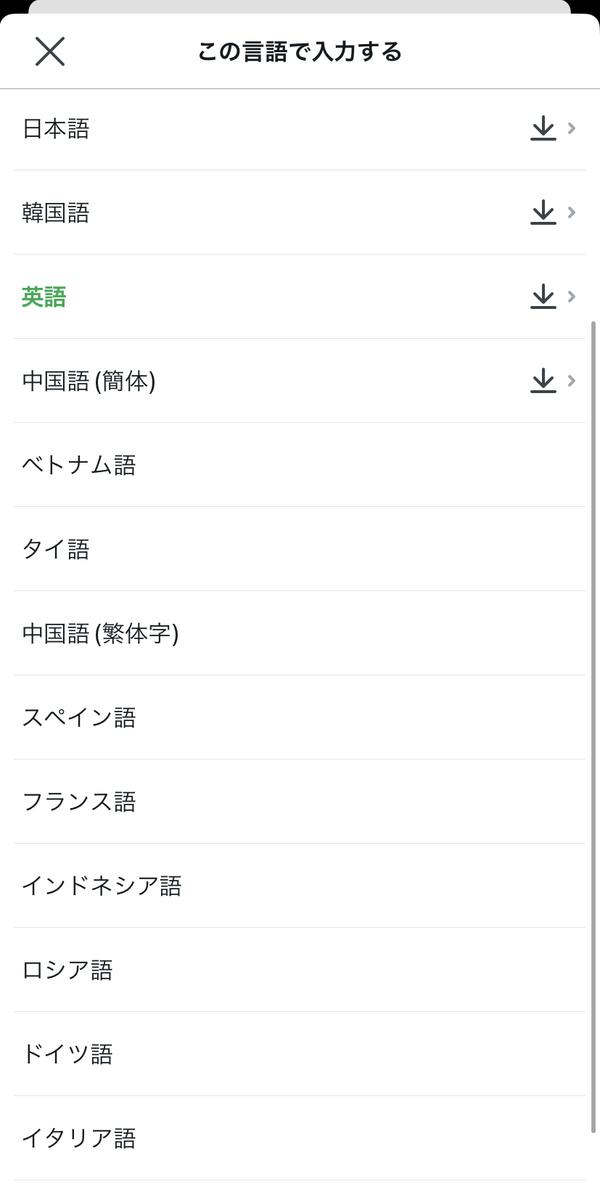Open the chevron next to 英語
The width and height of the screenshot is (600, 1199).
(x=571, y=297)
